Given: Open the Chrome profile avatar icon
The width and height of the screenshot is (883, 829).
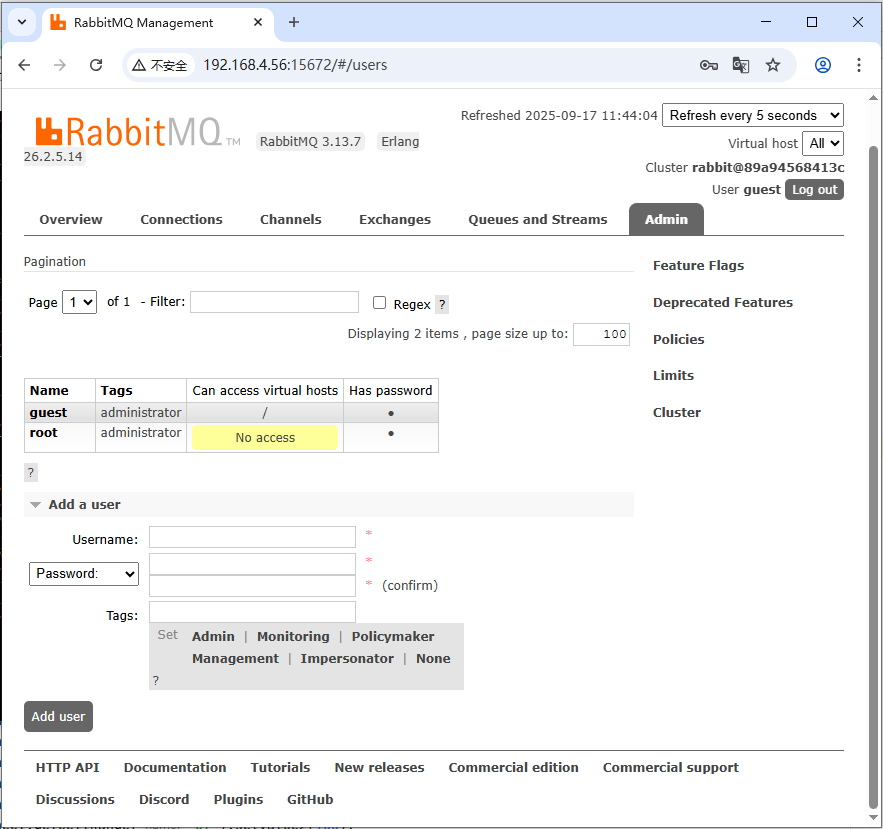Looking at the screenshot, I should (823, 65).
